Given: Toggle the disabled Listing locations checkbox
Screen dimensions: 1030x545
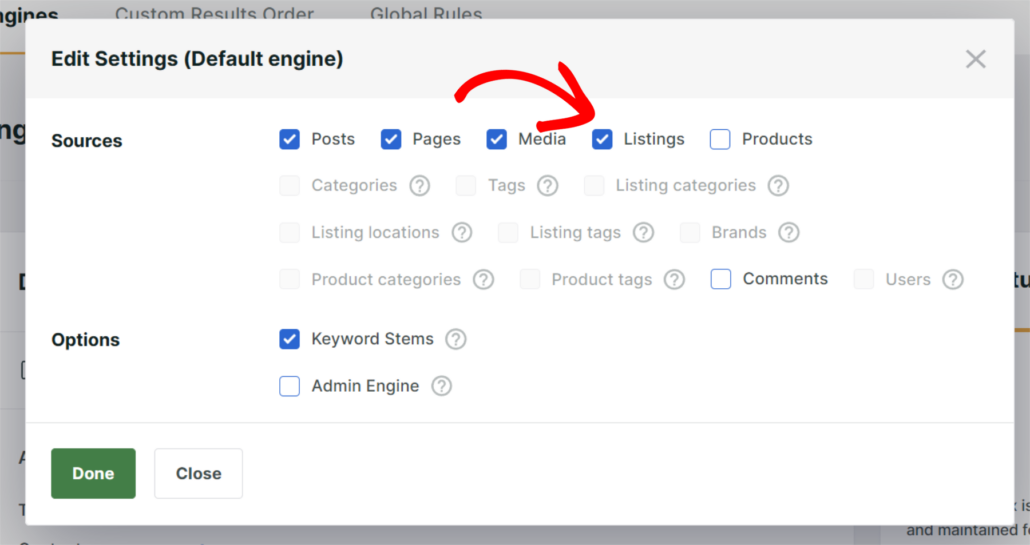Looking at the screenshot, I should coord(290,232).
